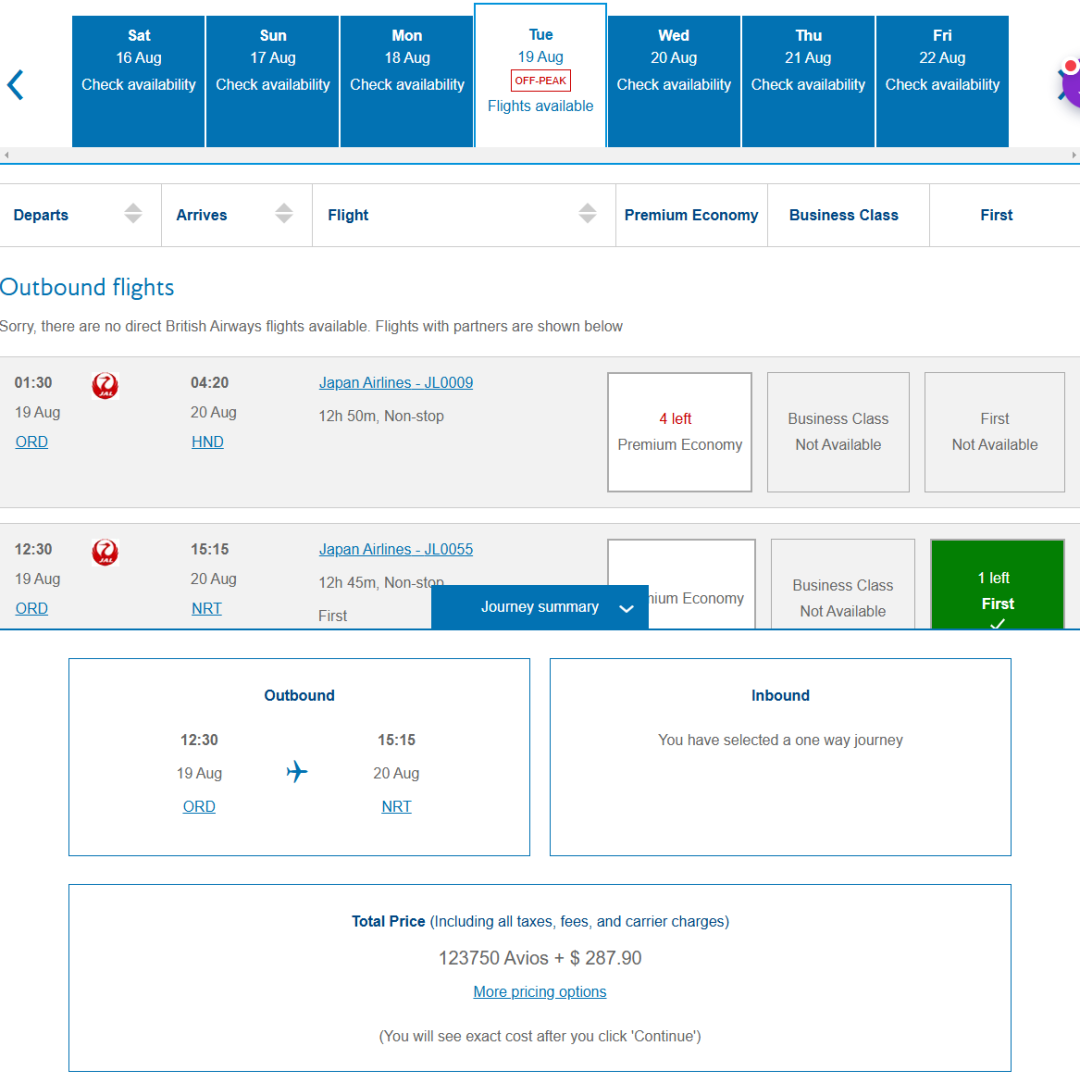1080x1083 pixels.
Task: Click the JAL logo on the 01:30 flight
Action: tap(104, 386)
